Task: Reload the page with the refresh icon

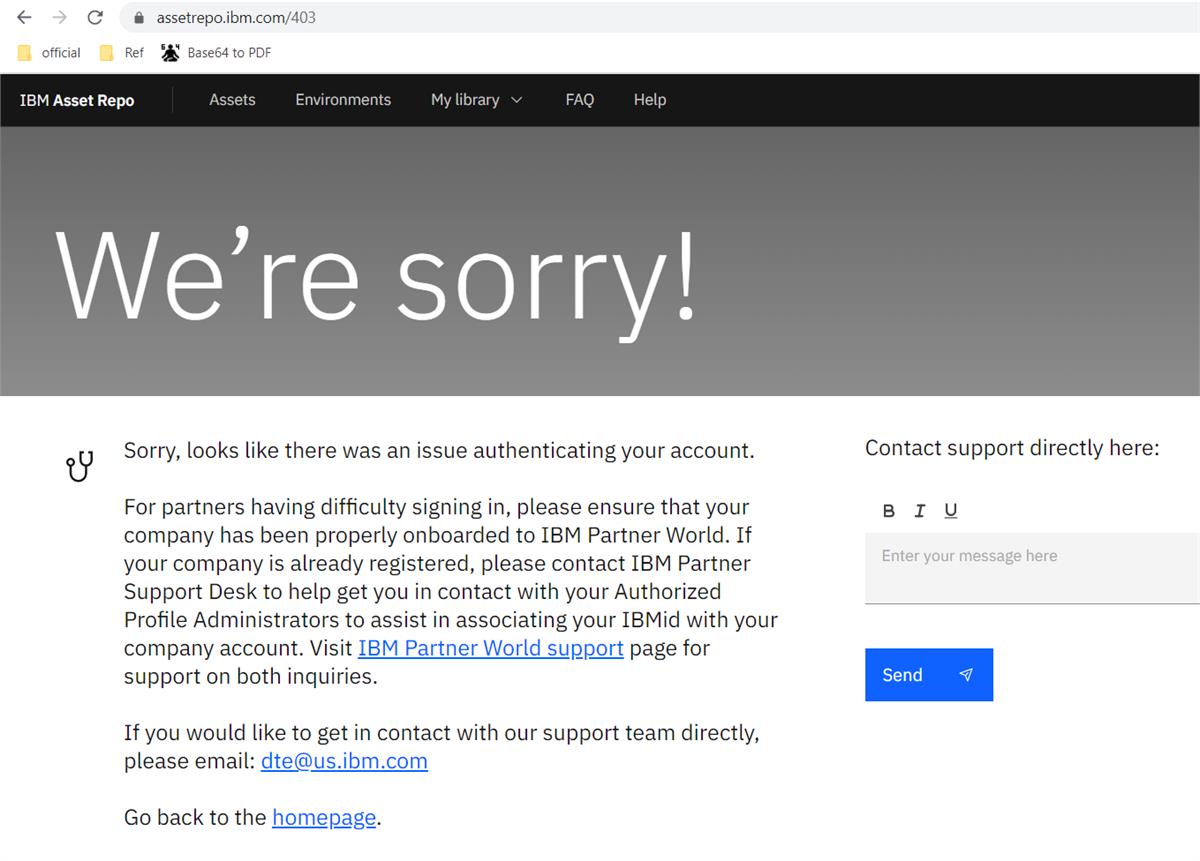Action: tap(95, 17)
